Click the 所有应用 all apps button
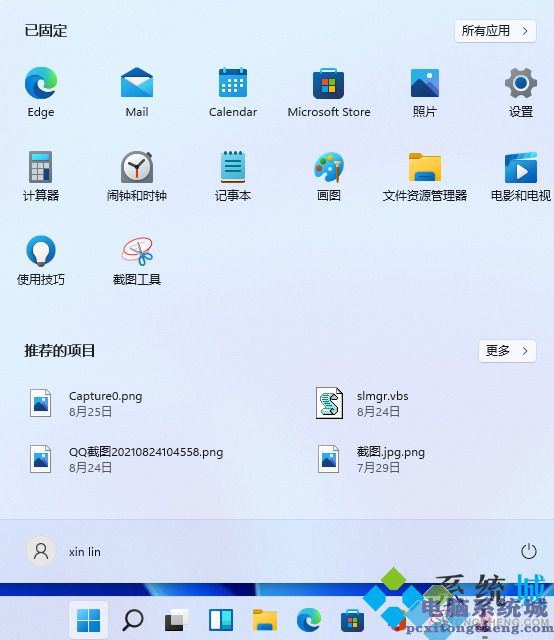The image size is (554, 640). (495, 31)
